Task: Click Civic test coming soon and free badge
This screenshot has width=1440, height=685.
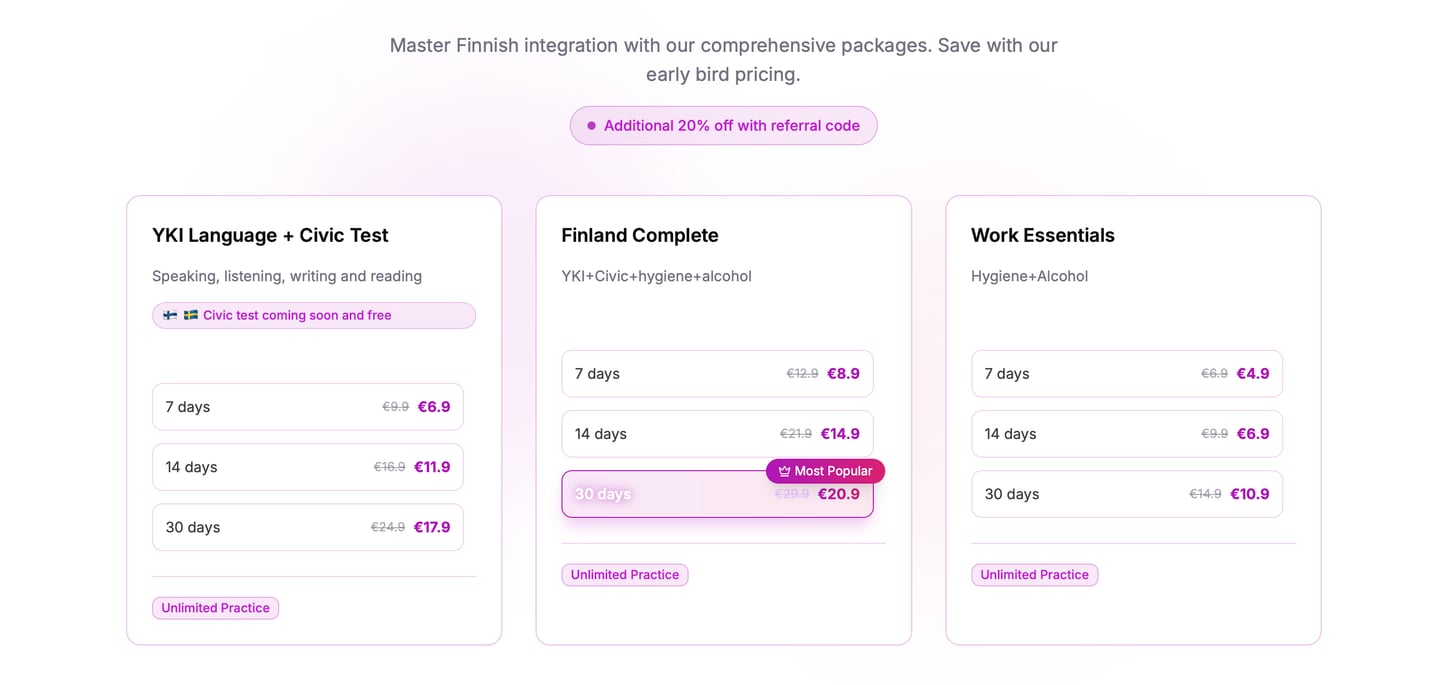Action: [x=313, y=315]
